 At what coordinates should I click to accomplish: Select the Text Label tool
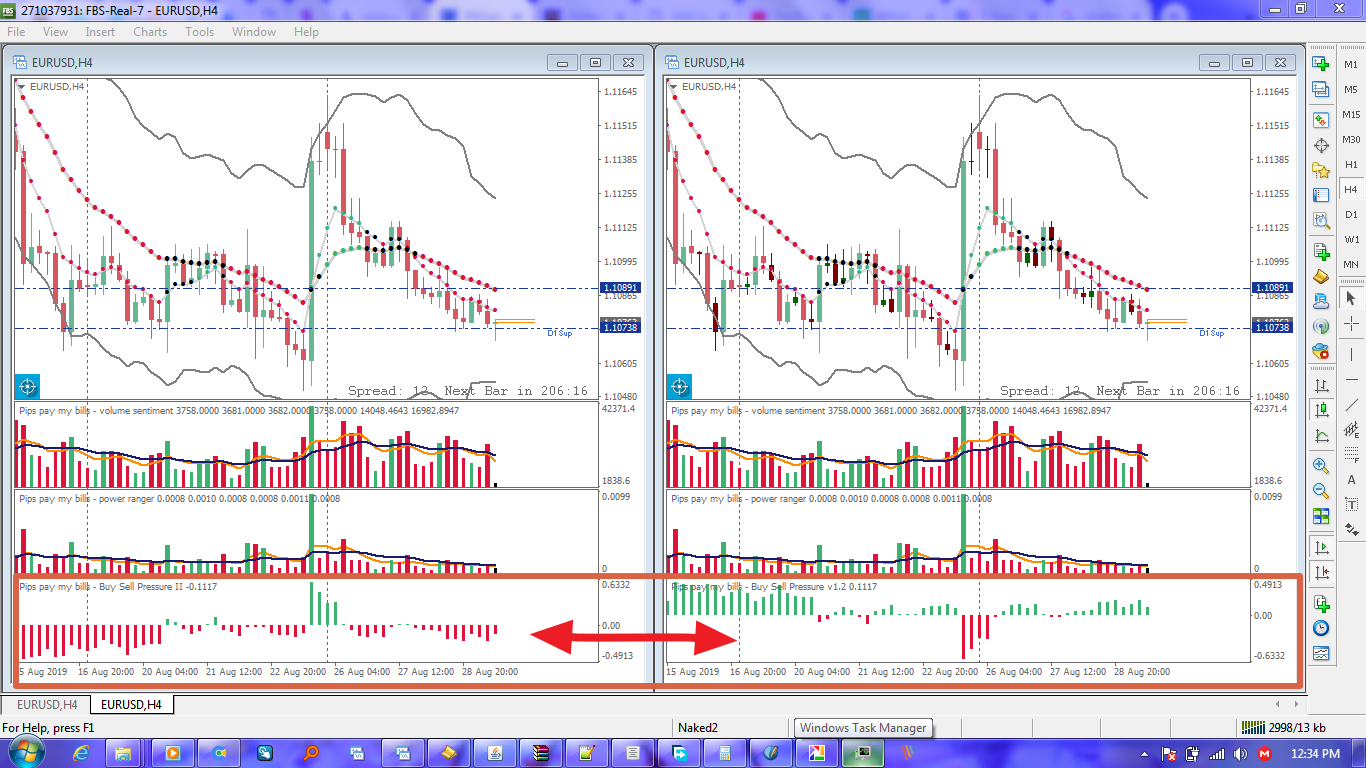point(1352,505)
